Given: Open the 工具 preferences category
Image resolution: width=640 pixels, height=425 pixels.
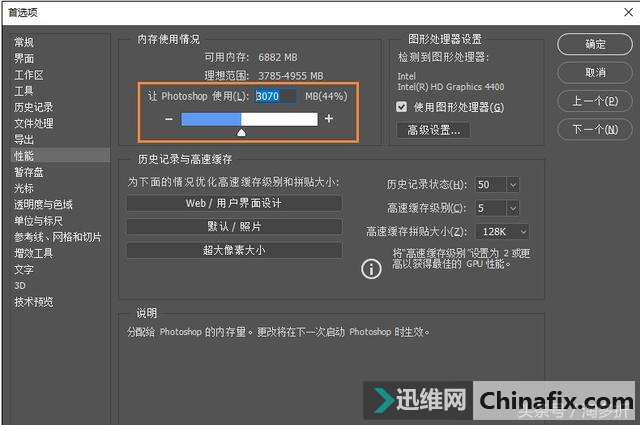Looking at the screenshot, I should pyautogui.click(x=24, y=91).
